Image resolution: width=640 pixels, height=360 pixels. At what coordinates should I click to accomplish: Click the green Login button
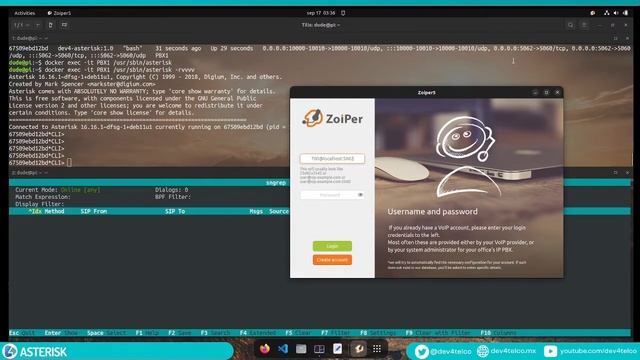coord(332,246)
